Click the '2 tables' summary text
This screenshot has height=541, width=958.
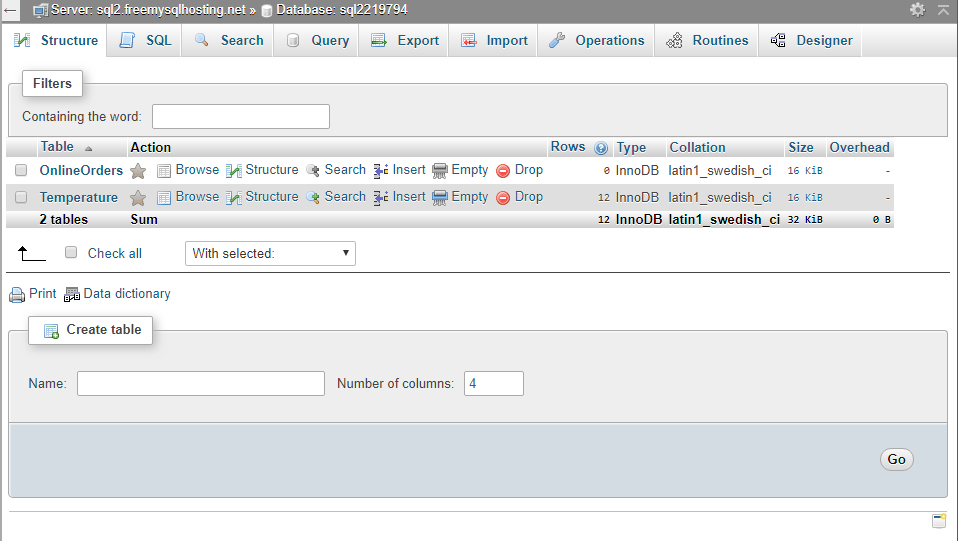pyautogui.click(x=64, y=219)
